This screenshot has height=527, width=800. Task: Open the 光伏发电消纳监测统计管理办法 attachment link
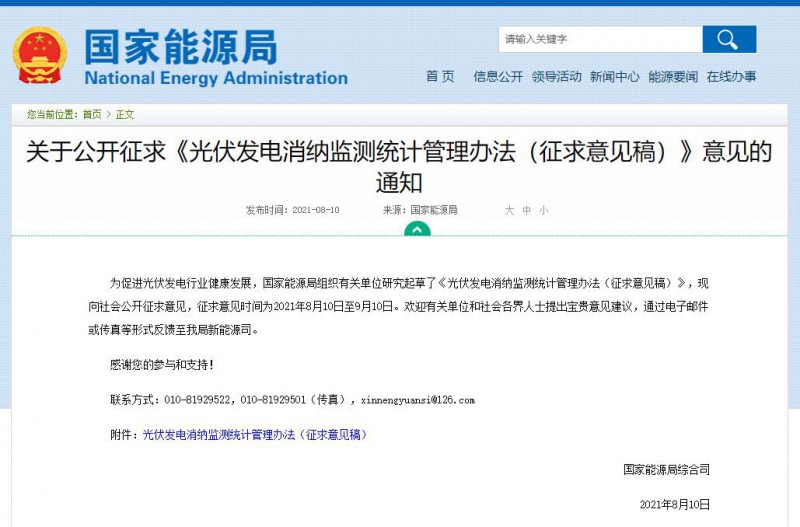(x=254, y=435)
